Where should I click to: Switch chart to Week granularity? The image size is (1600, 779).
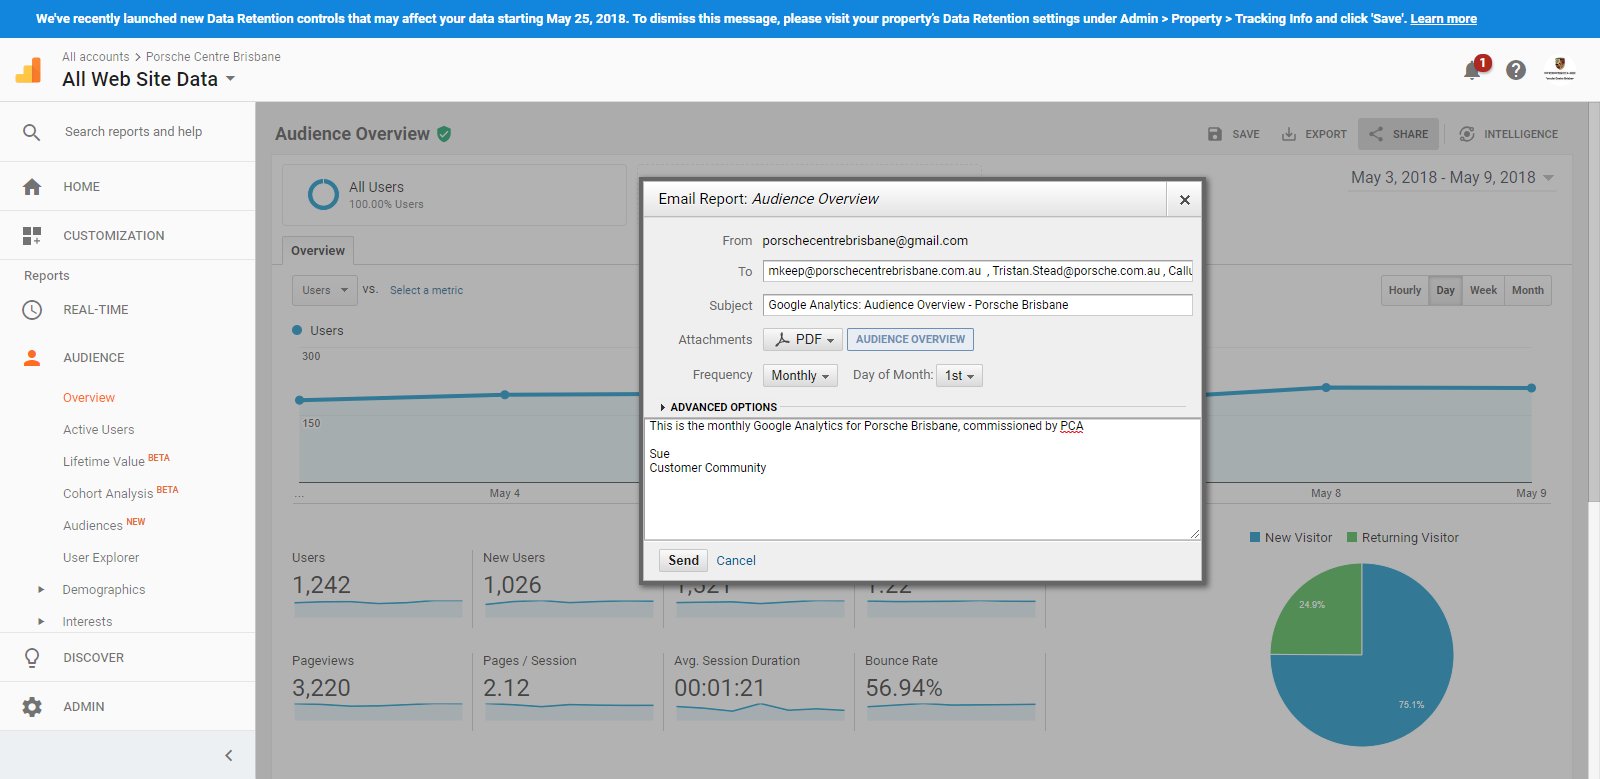tap(1483, 291)
